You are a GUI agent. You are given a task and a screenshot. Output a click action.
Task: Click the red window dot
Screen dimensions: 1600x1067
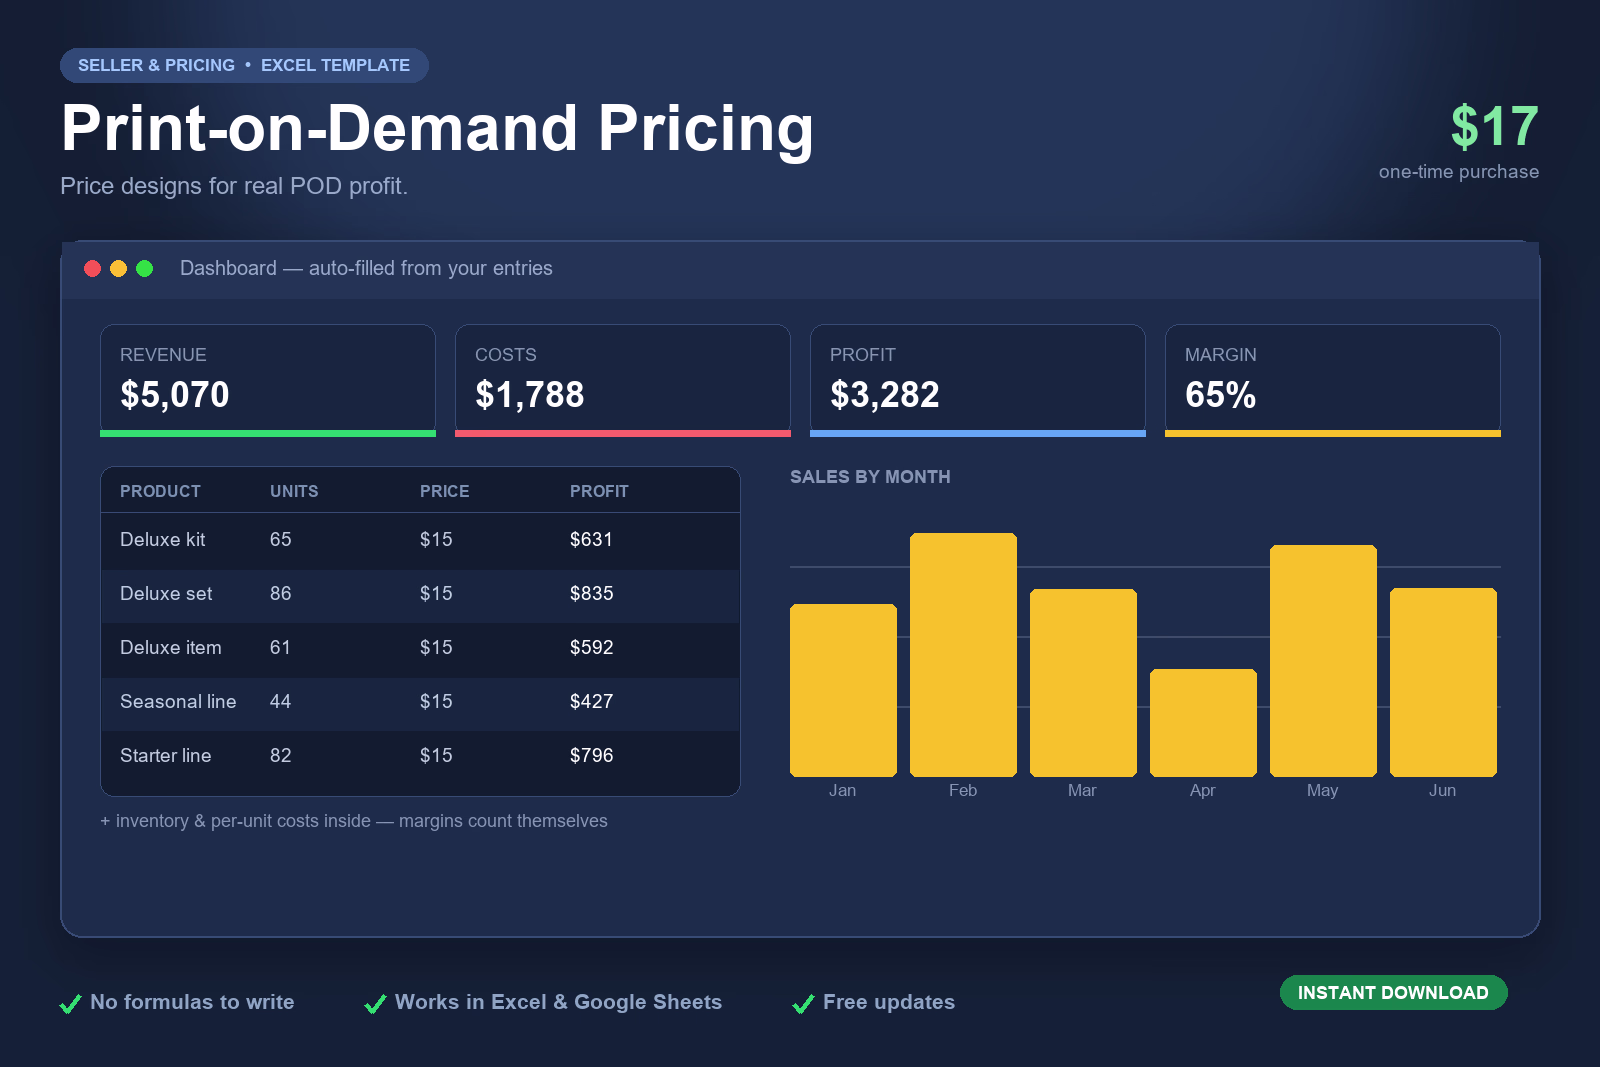coord(92,268)
